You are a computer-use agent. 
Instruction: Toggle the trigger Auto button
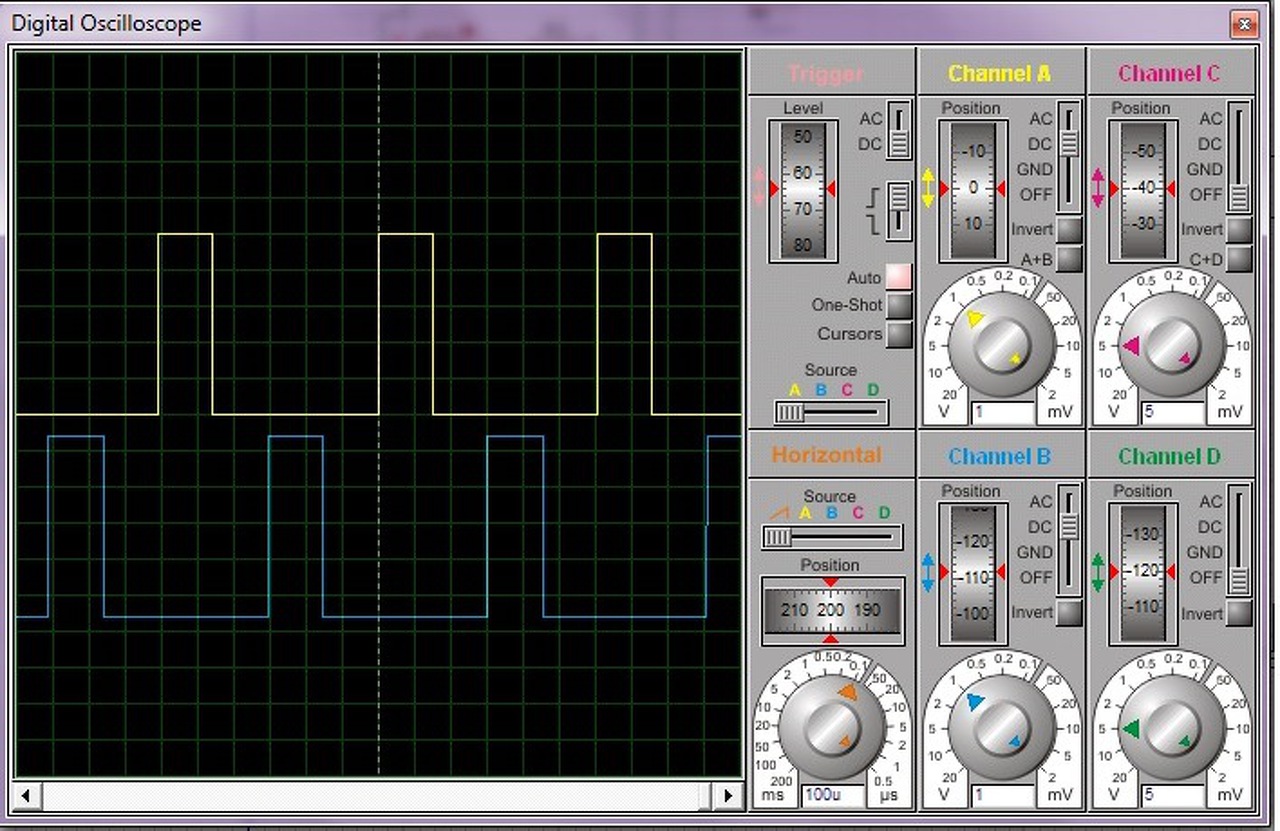click(898, 277)
